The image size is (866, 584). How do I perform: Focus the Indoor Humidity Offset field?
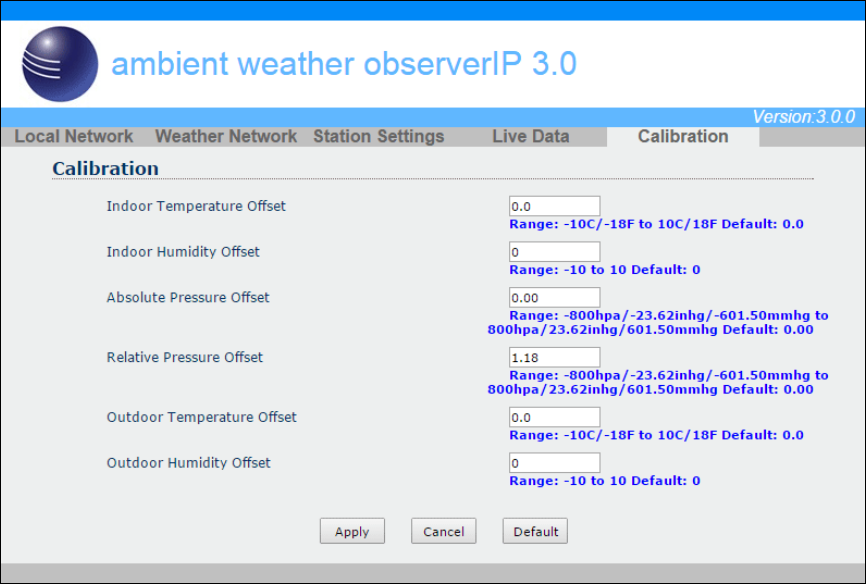click(x=555, y=252)
